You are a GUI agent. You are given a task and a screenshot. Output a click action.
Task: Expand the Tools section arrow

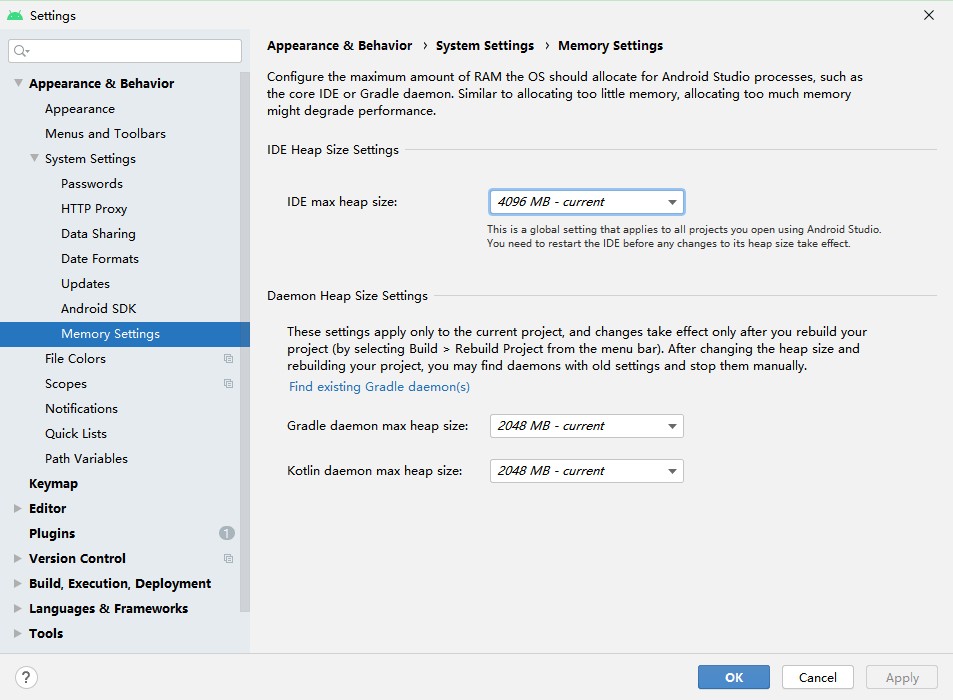(18, 633)
